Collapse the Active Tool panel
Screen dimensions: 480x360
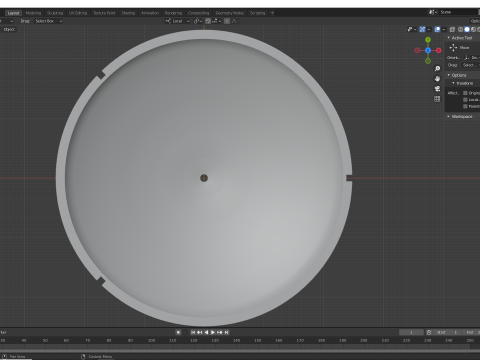pos(449,38)
